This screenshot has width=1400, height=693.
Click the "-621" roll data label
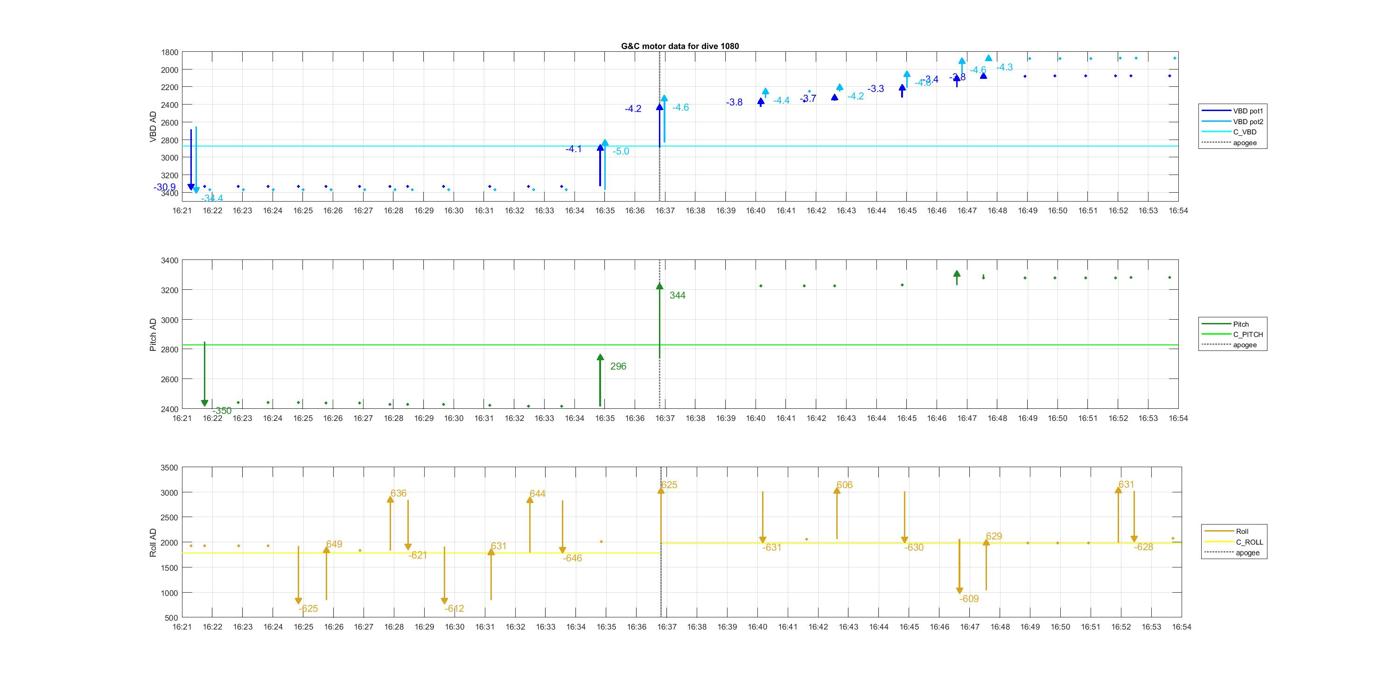pyautogui.click(x=418, y=555)
